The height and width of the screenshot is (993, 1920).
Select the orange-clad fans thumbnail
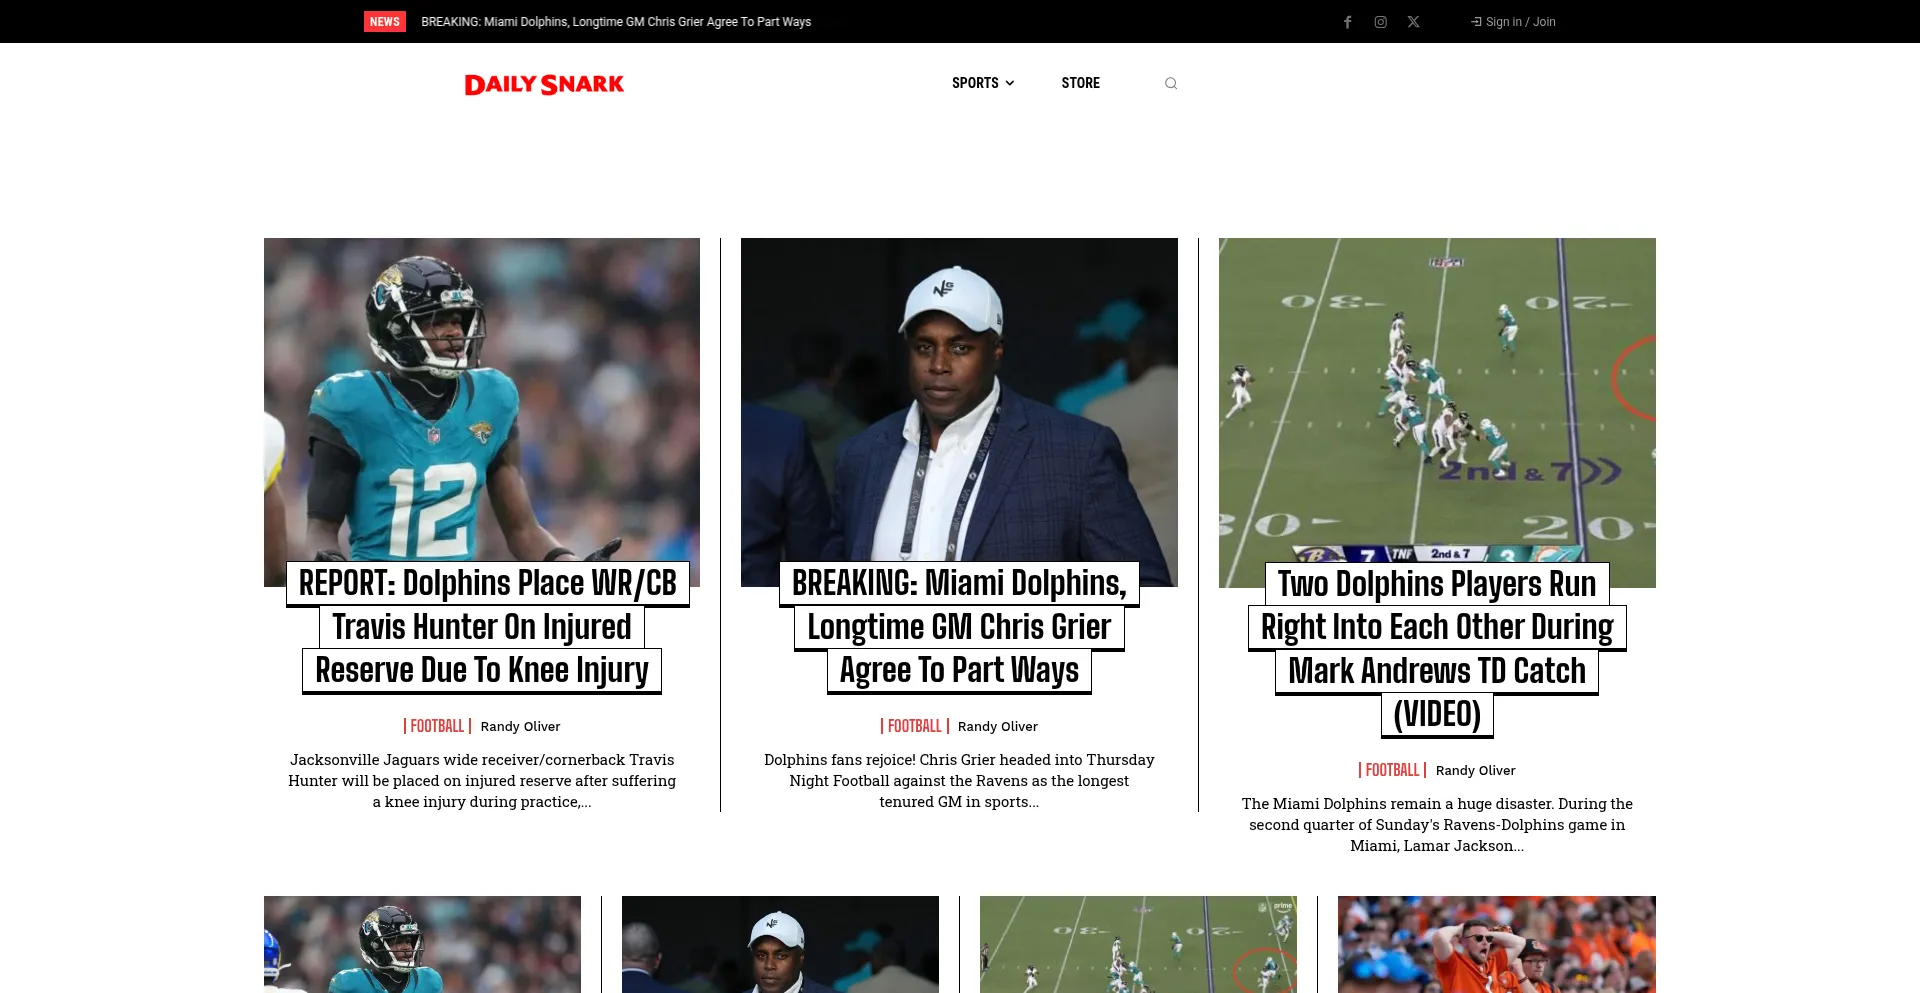[x=1496, y=944]
